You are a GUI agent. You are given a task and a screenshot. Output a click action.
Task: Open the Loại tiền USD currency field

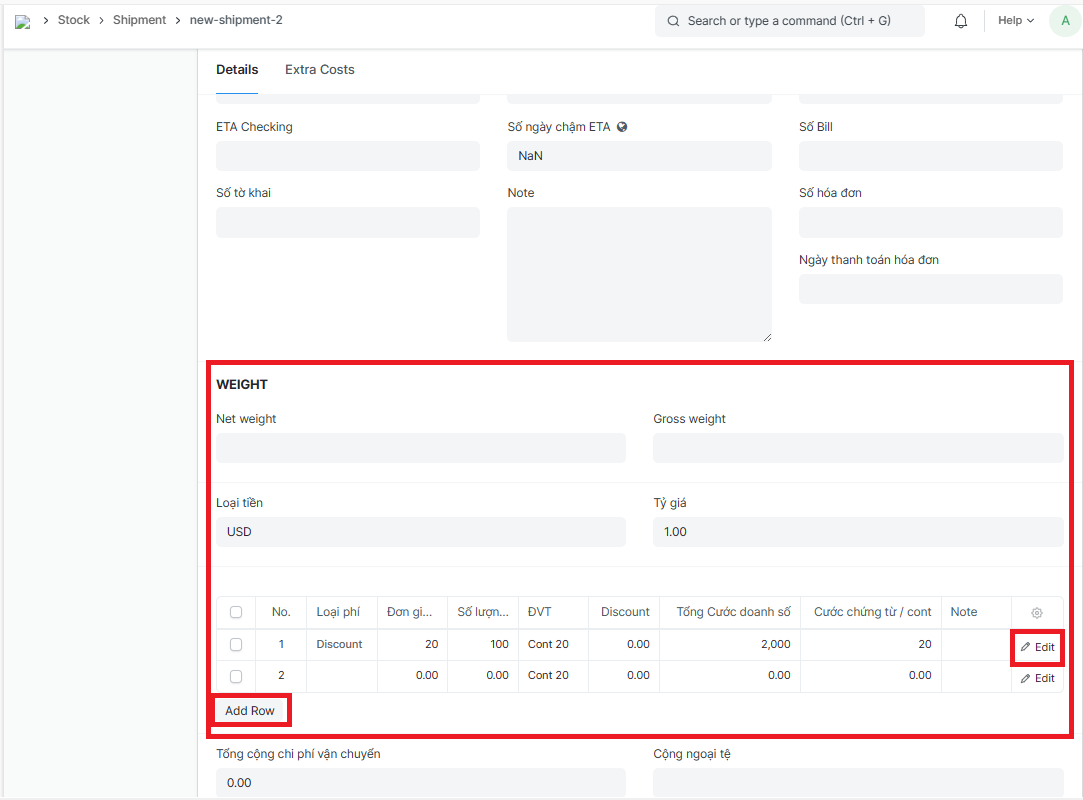pos(420,532)
